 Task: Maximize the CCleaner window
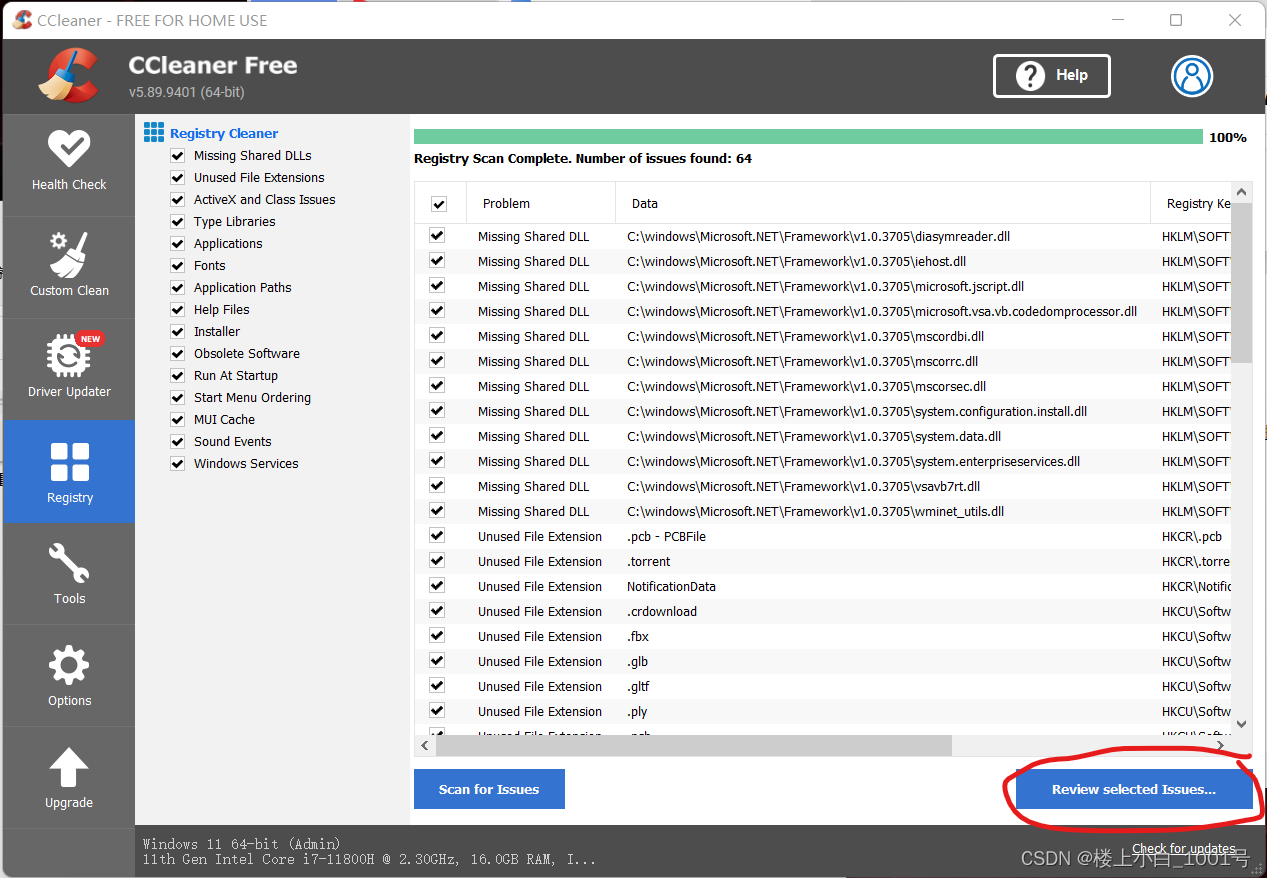click(x=1176, y=20)
